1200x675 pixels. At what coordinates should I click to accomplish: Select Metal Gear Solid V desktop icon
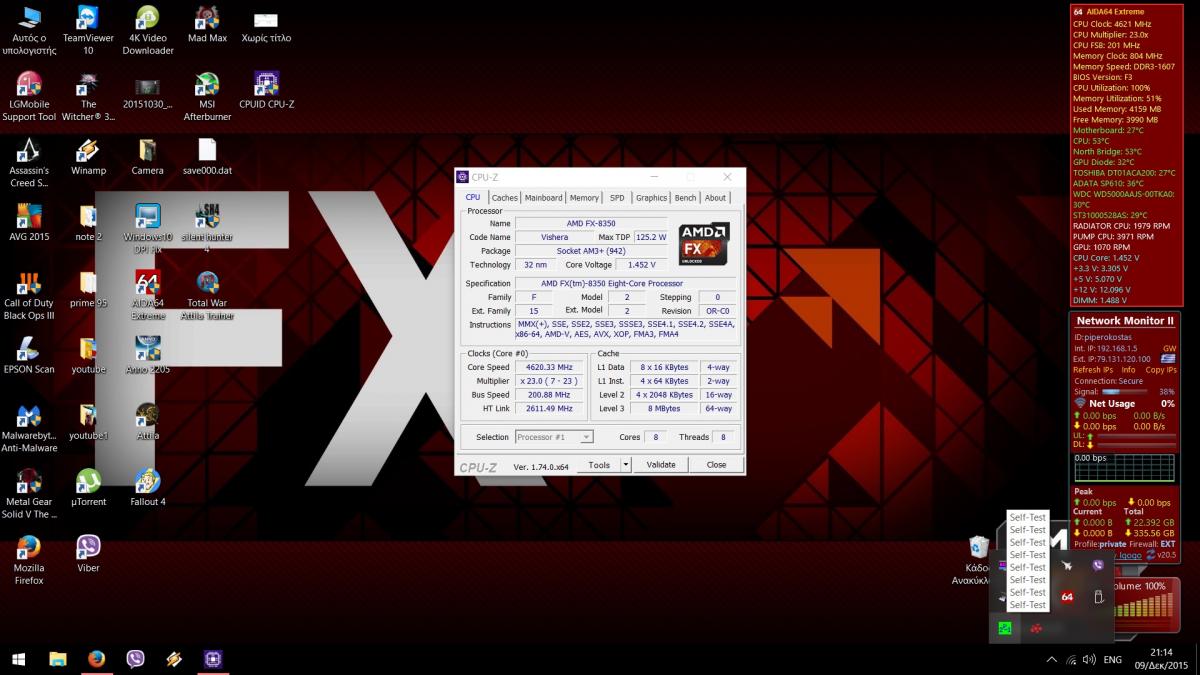click(x=29, y=492)
